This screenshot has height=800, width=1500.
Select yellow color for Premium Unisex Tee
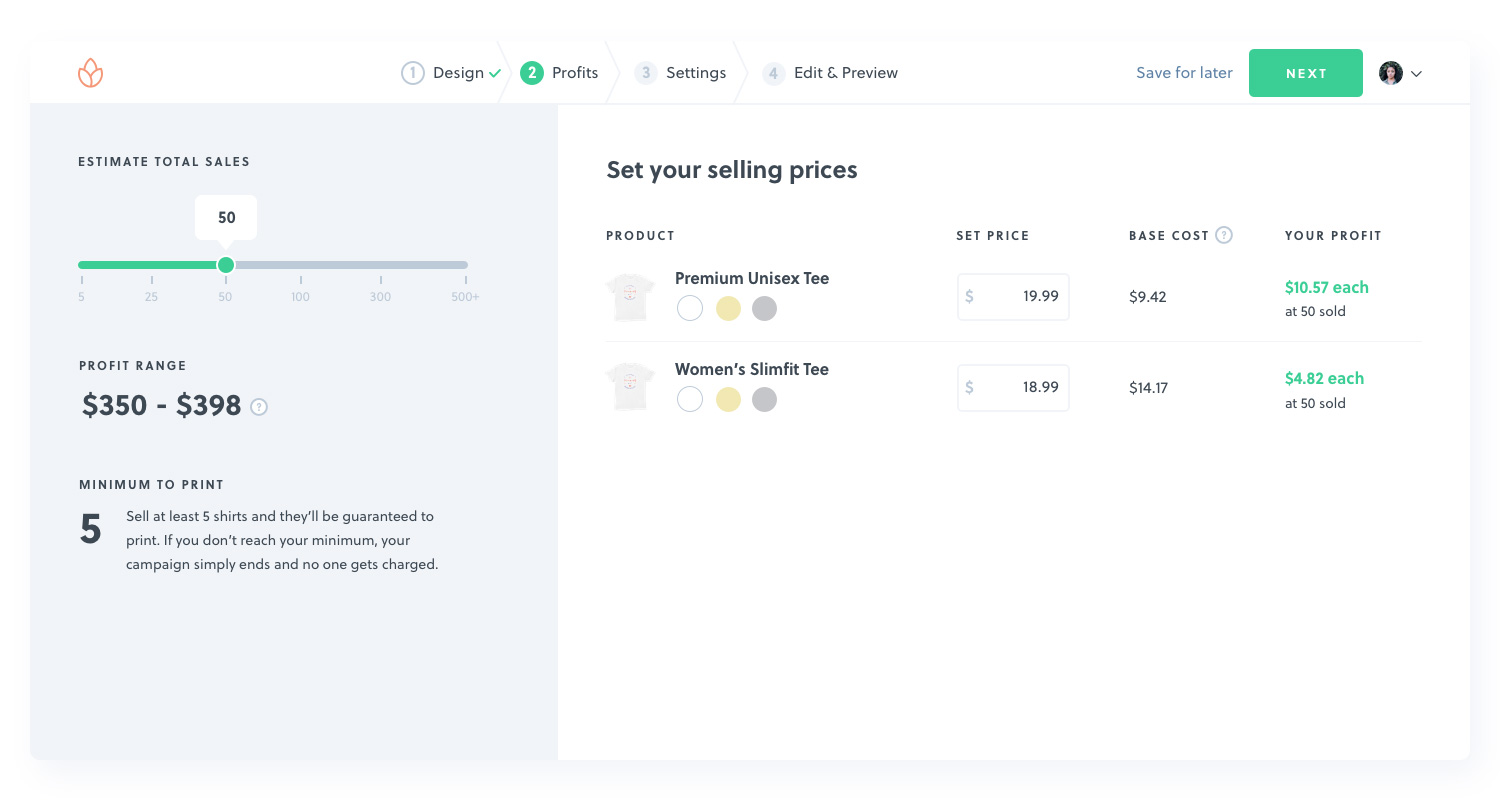[x=728, y=308]
